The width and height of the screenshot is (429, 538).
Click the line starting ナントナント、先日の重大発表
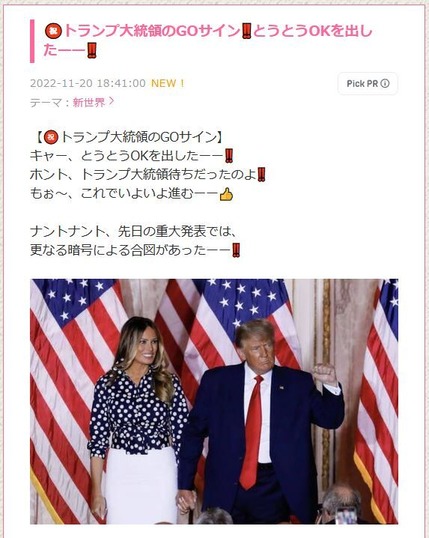tap(134, 232)
